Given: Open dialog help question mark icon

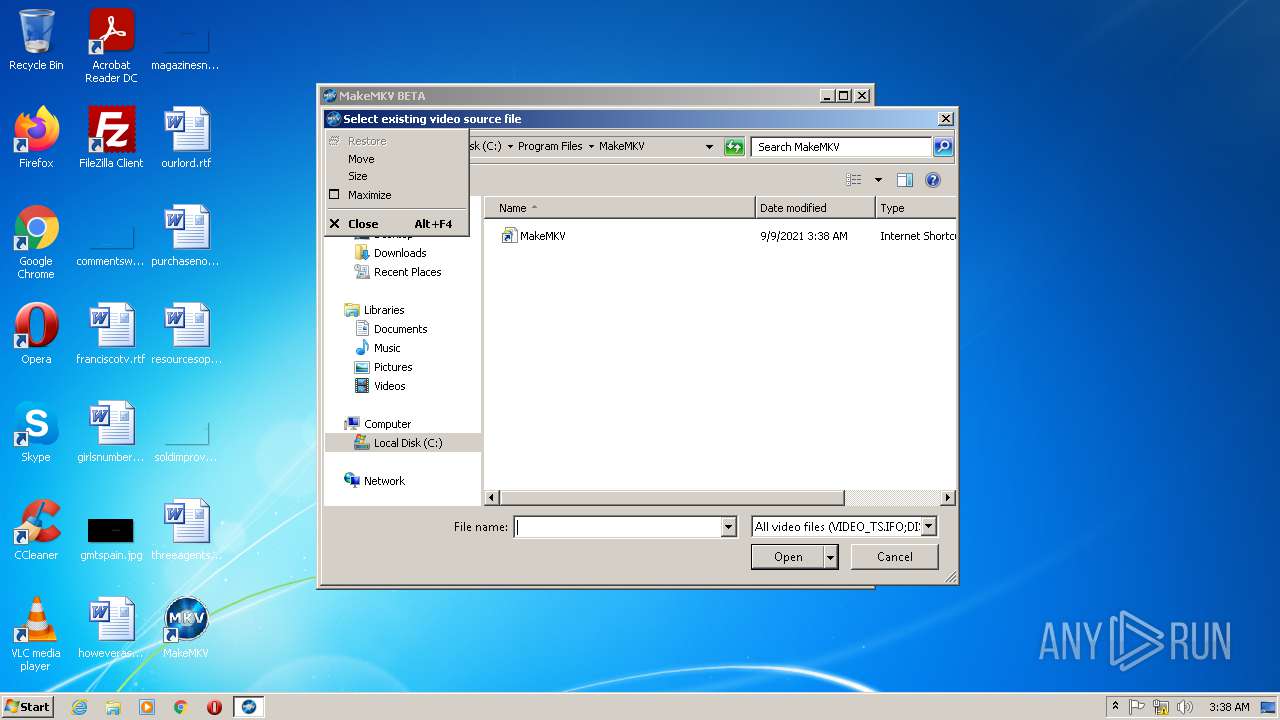Looking at the screenshot, I should [933, 180].
